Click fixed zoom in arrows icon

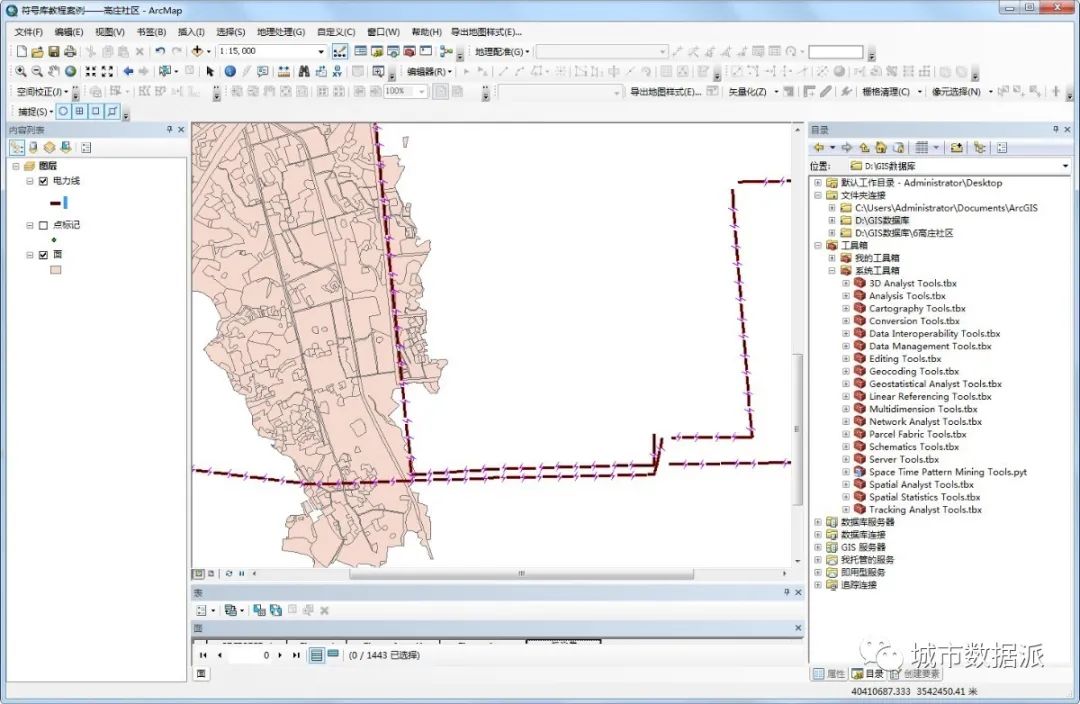click(90, 71)
